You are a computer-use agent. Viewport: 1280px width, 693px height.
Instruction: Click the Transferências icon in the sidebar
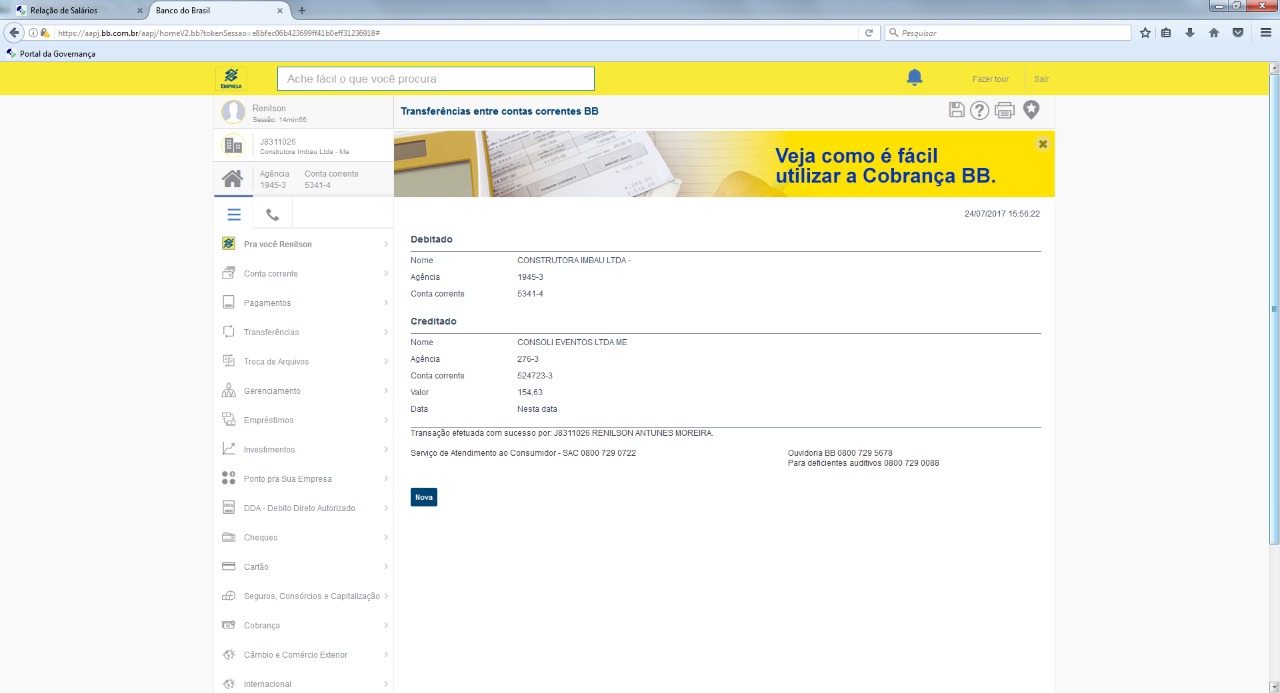tap(228, 332)
